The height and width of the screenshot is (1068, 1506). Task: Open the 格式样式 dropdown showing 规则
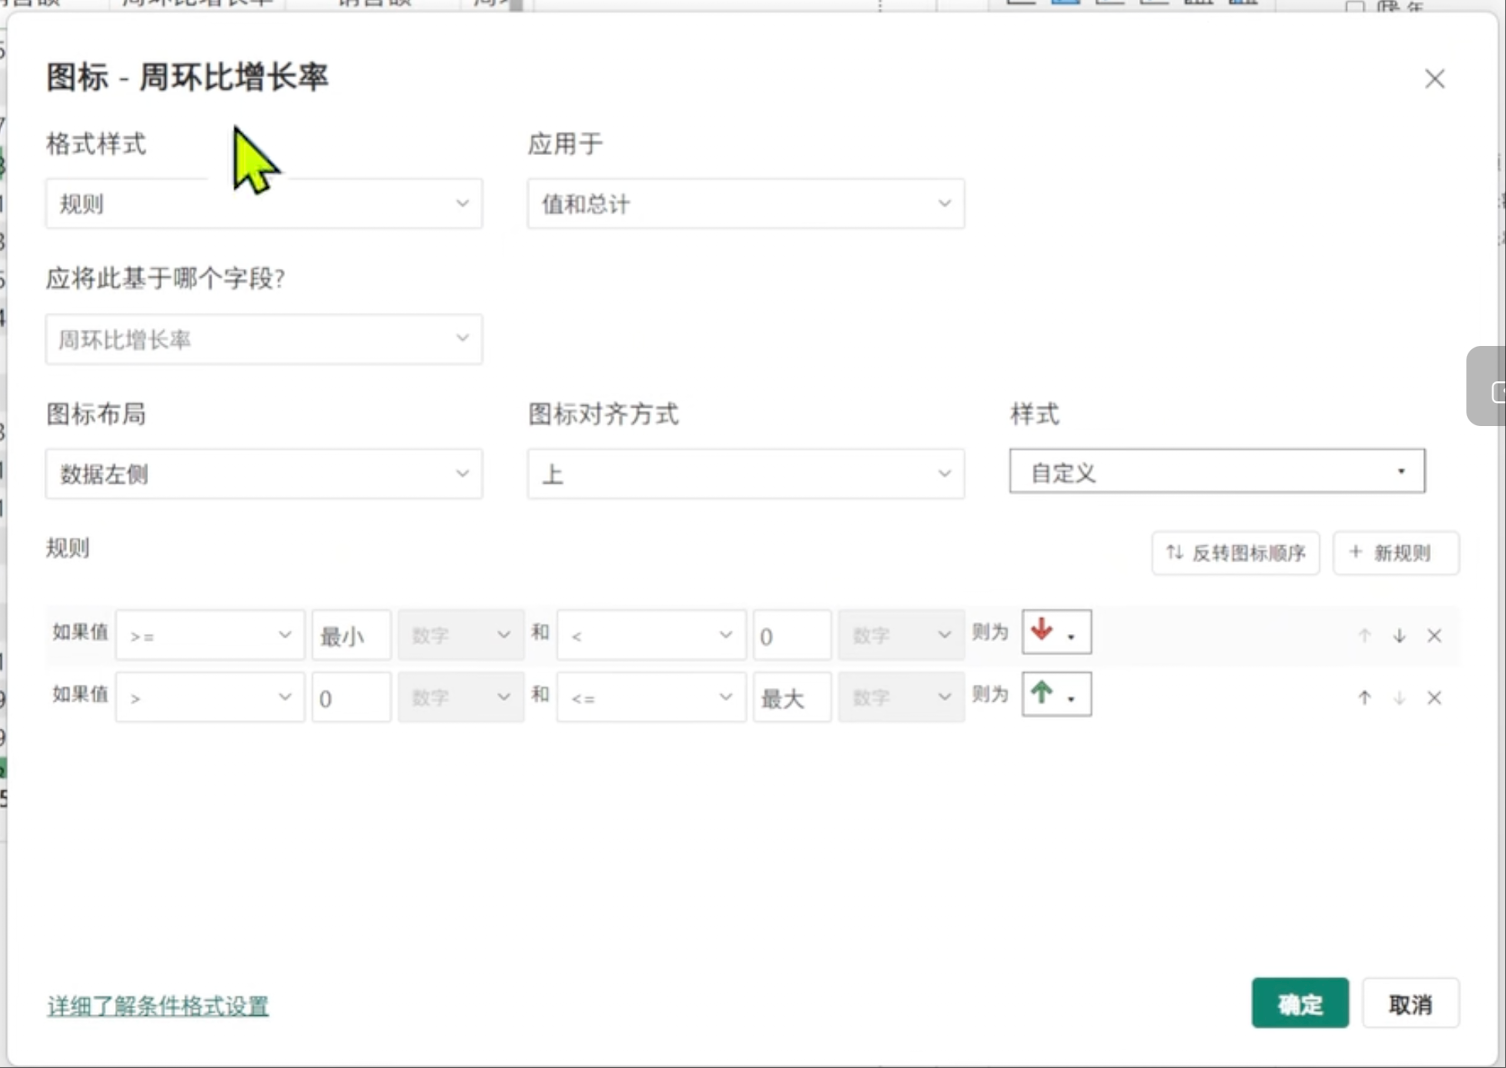coord(263,203)
